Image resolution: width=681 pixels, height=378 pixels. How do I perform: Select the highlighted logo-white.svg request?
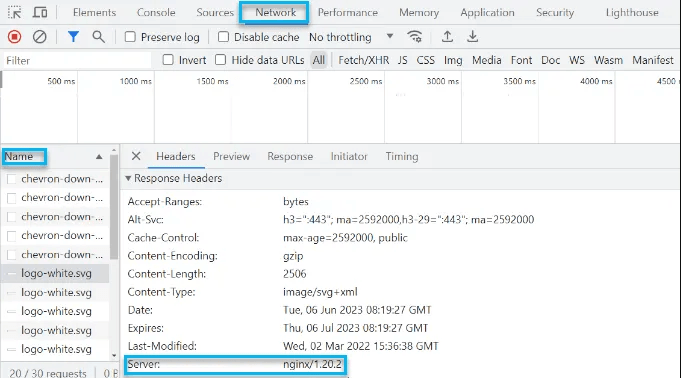click(x=56, y=273)
